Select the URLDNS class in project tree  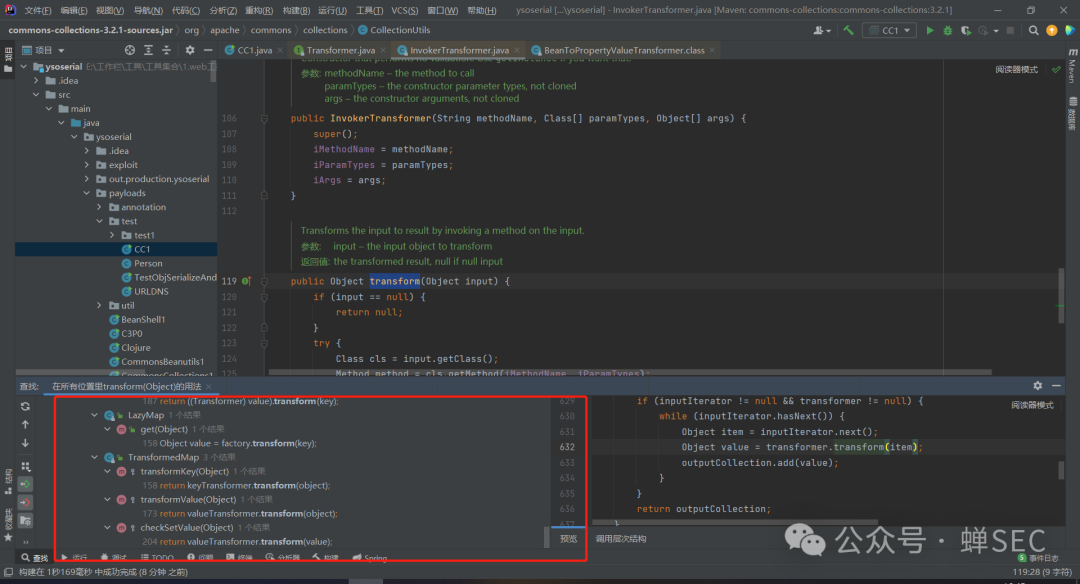(151, 291)
